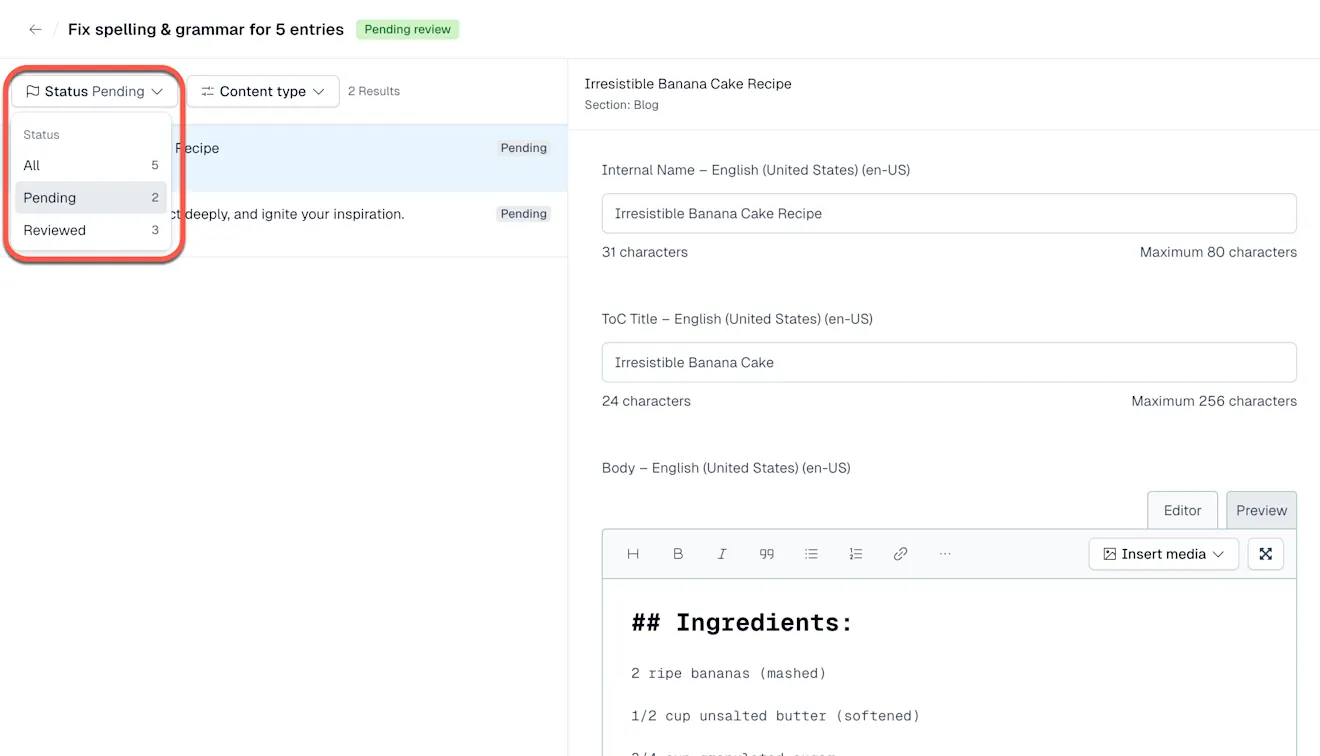Click the 'Fix spelling & grammar for 5 entries' title
This screenshot has width=1320, height=756.
coord(206,29)
